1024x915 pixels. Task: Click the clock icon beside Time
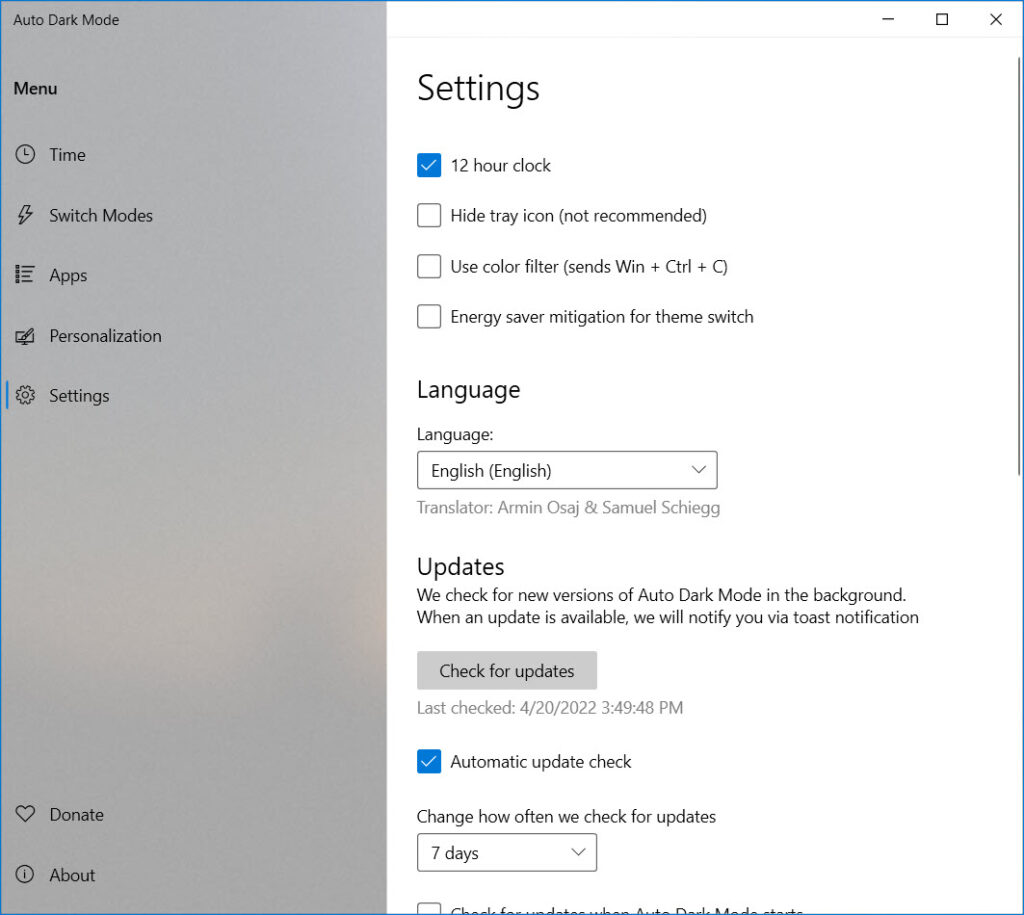[x=25, y=155]
